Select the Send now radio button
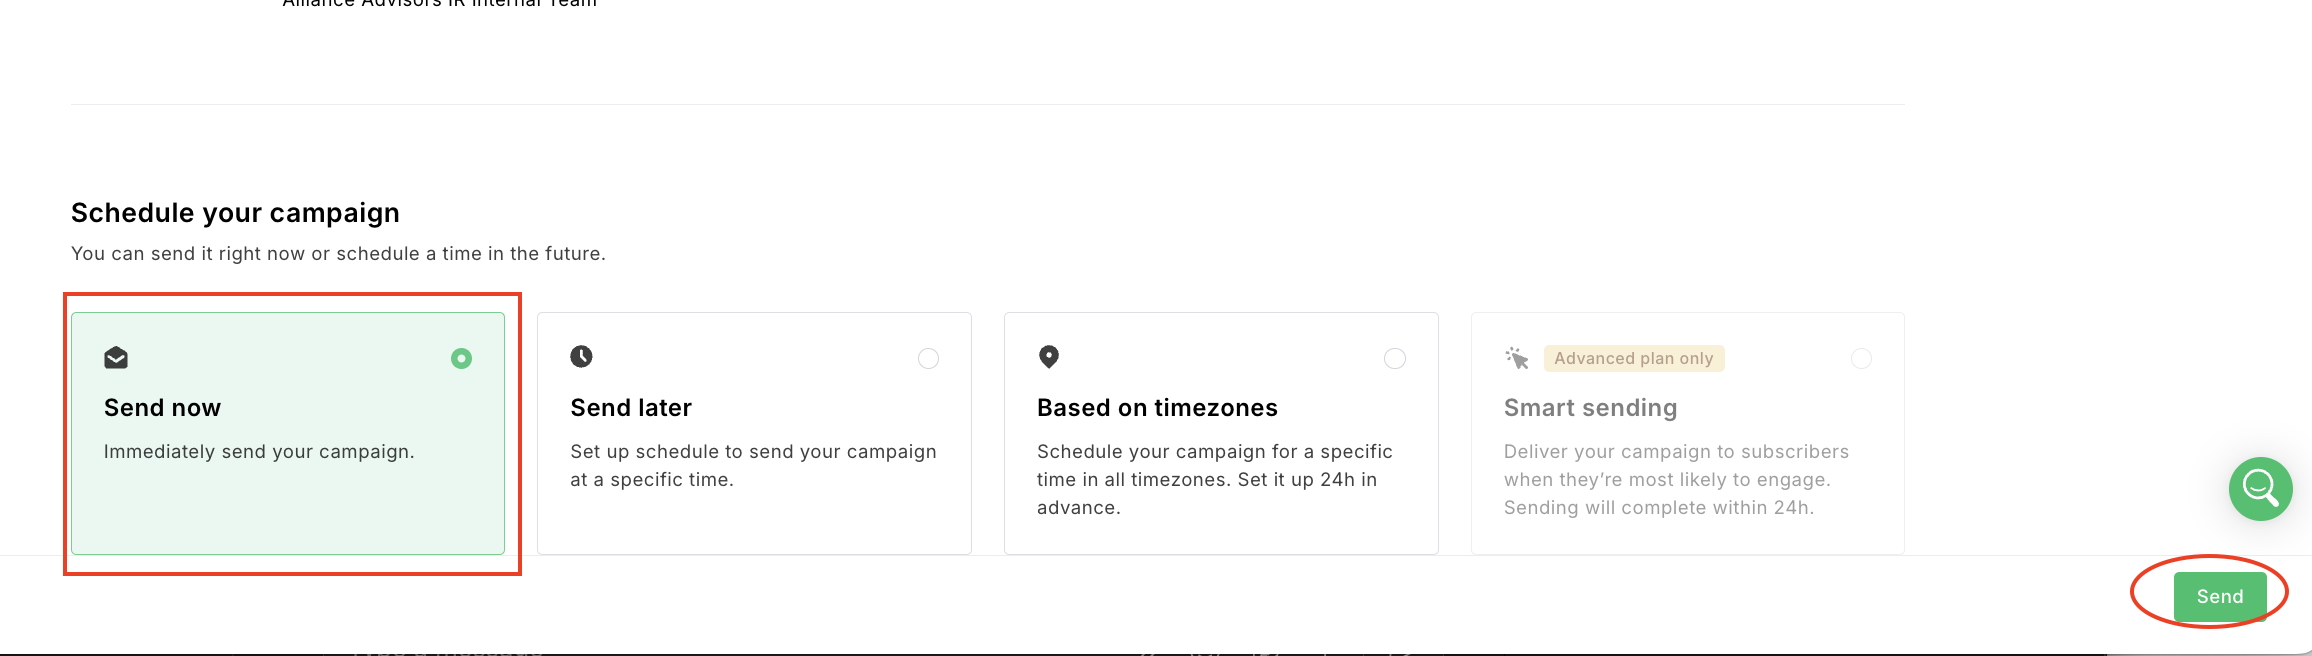The width and height of the screenshot is (2312, 656). click(461, 358)
